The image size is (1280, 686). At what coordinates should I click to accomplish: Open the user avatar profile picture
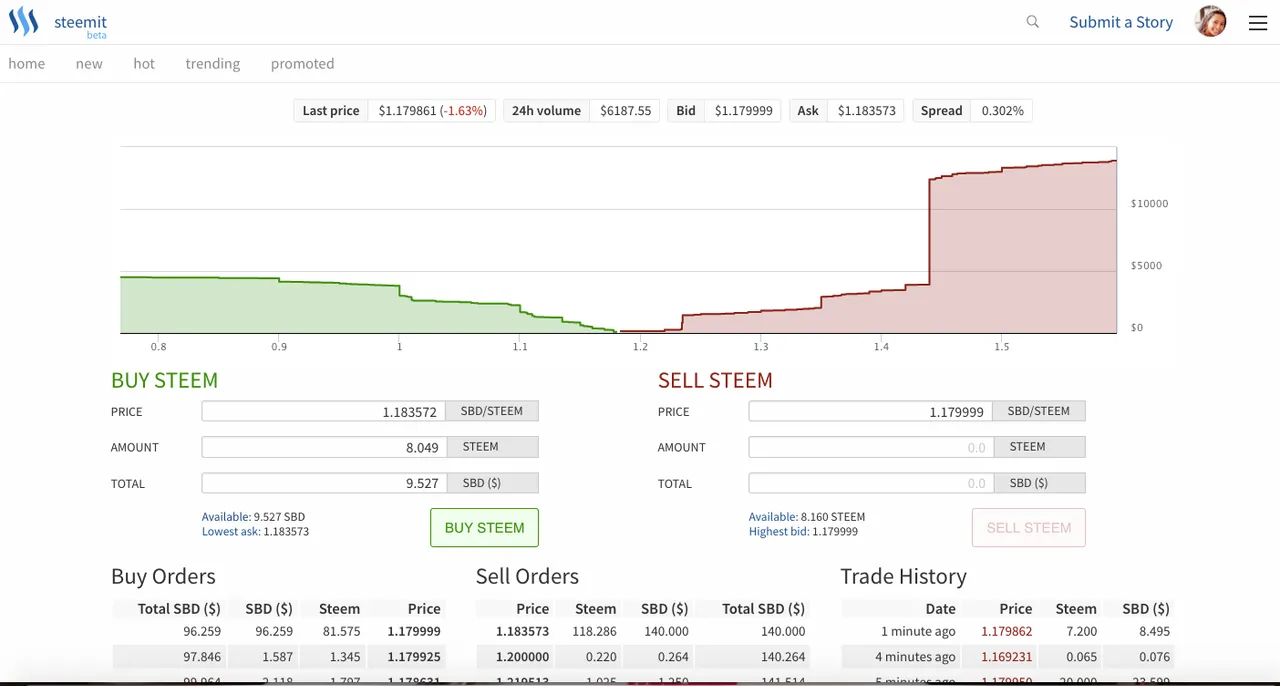[x=1211, y=22]
